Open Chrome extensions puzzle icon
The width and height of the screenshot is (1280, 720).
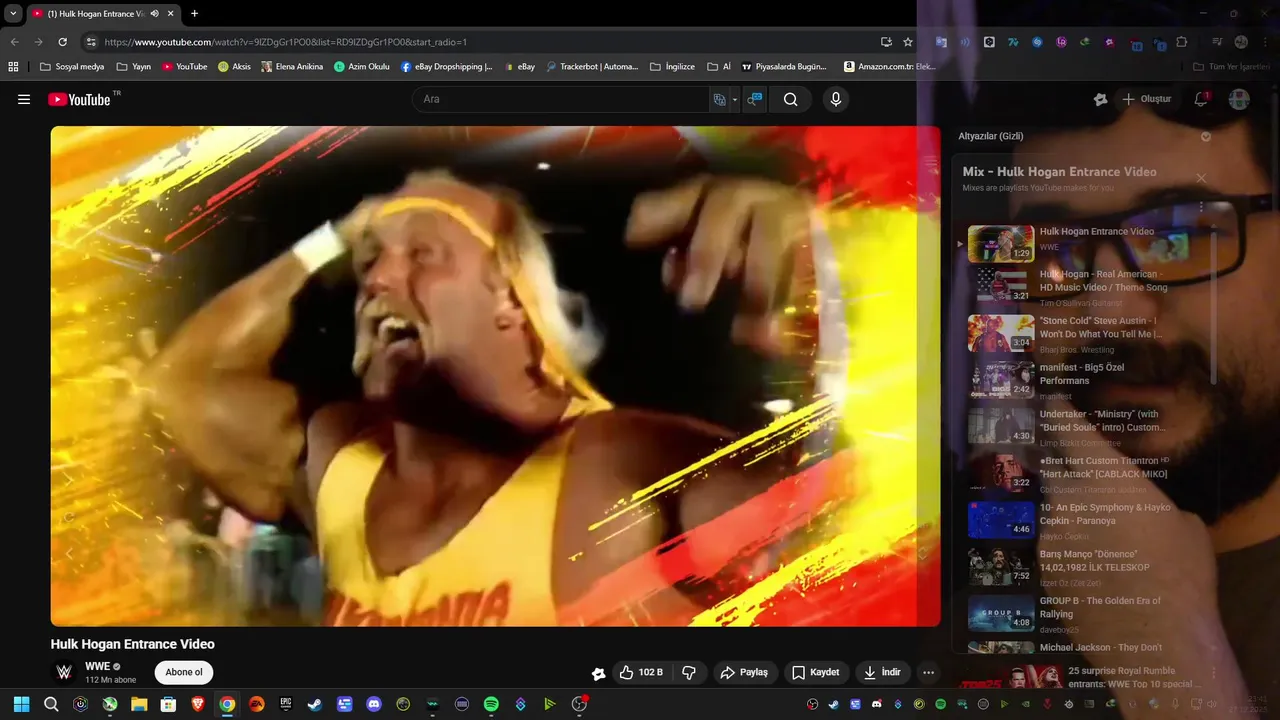(x=1182, y=42)
